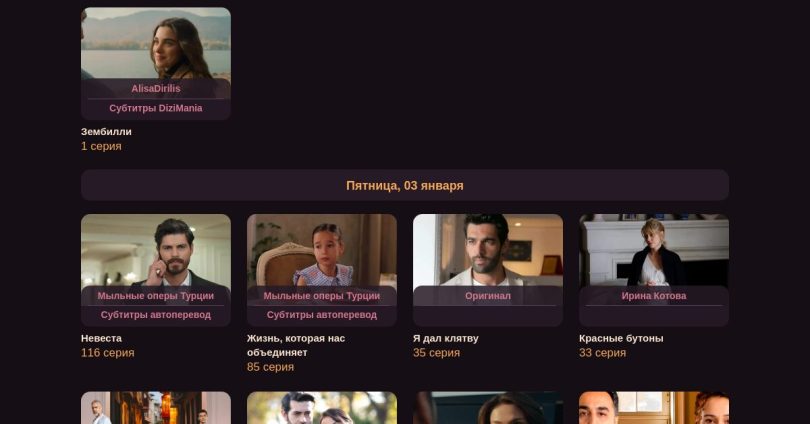Open 1 серия under Зембилли
810x424 pixels.
[x=101, y=146]
